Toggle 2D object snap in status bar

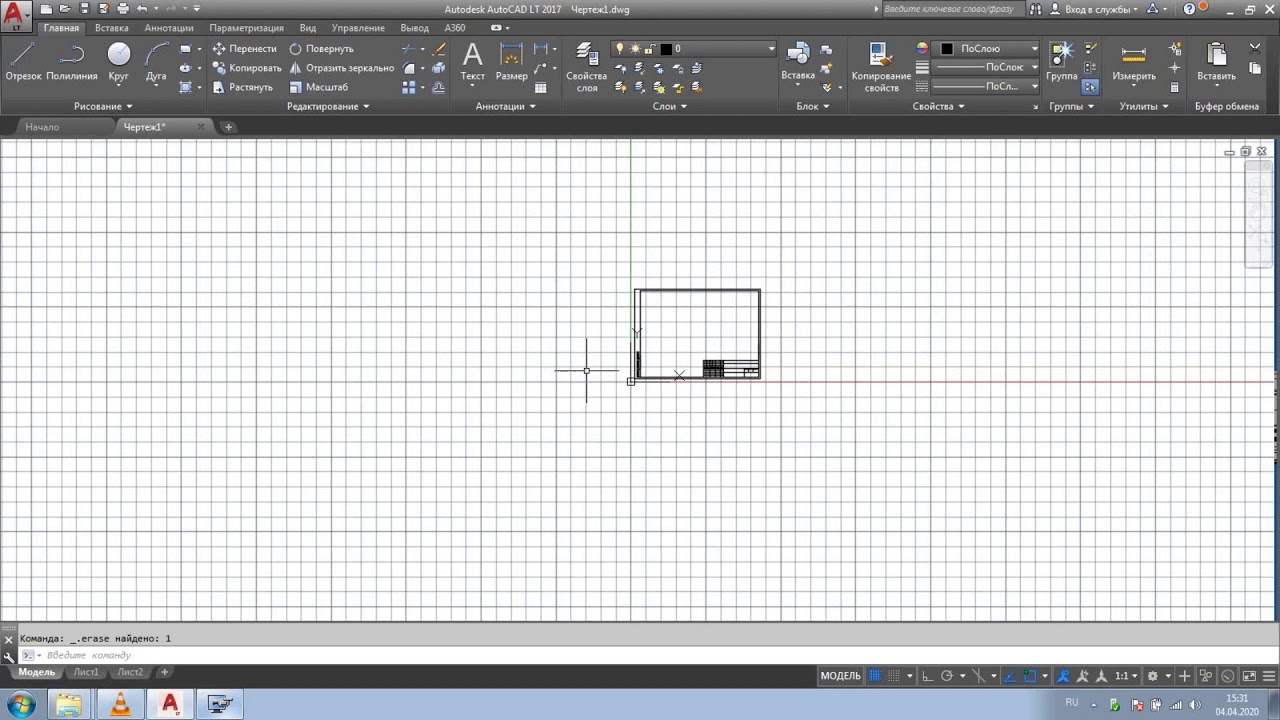click(1030, 676)
